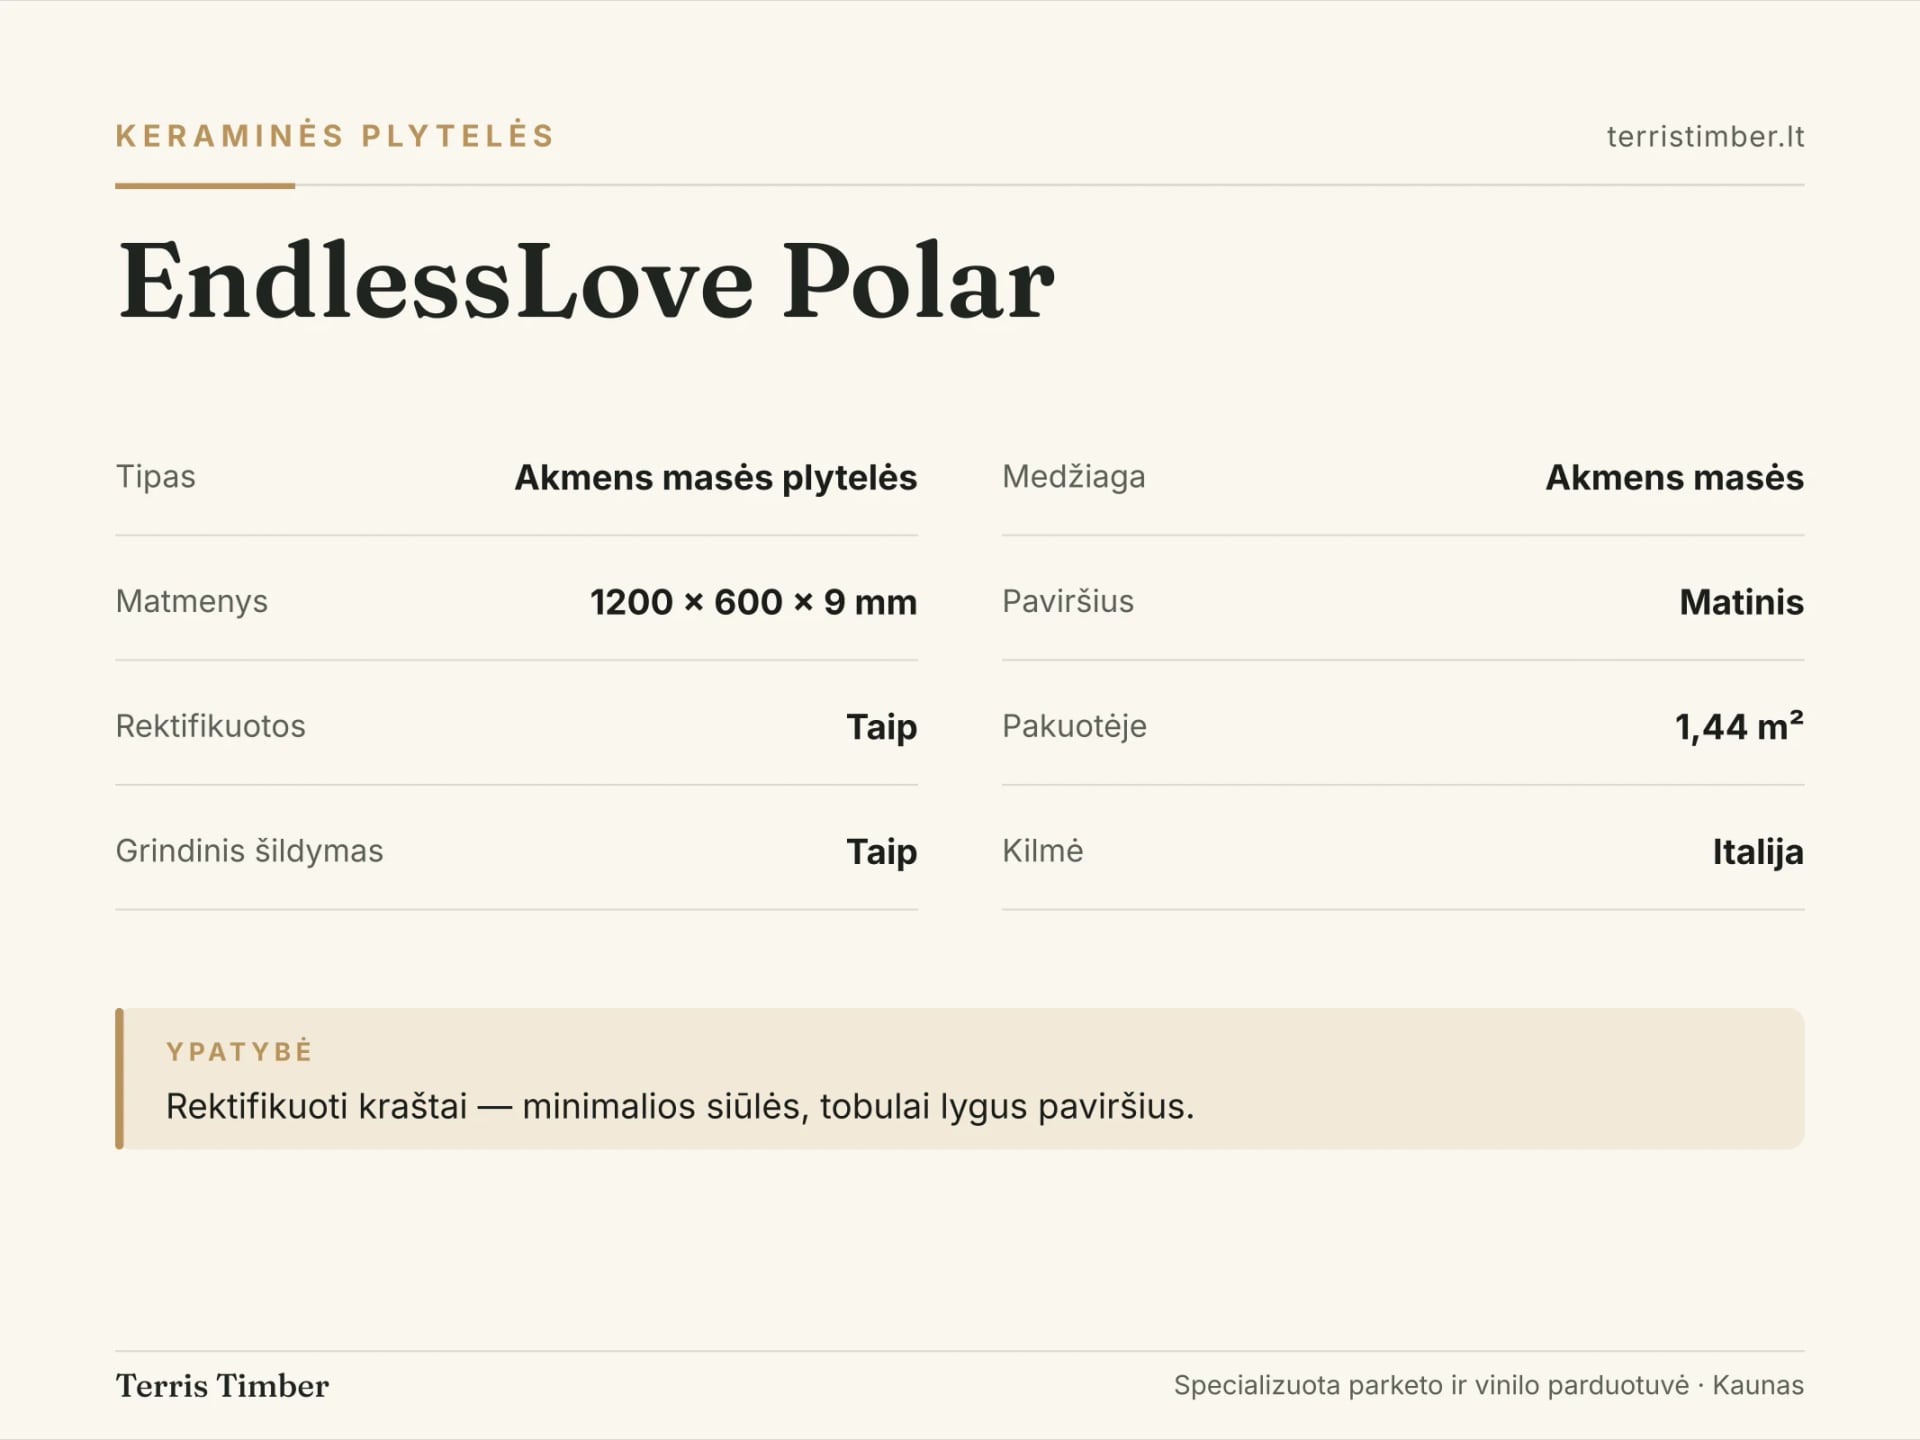Click the terristimber.lt website link
The image size is (1920, 1440).
coord(1705,136)
